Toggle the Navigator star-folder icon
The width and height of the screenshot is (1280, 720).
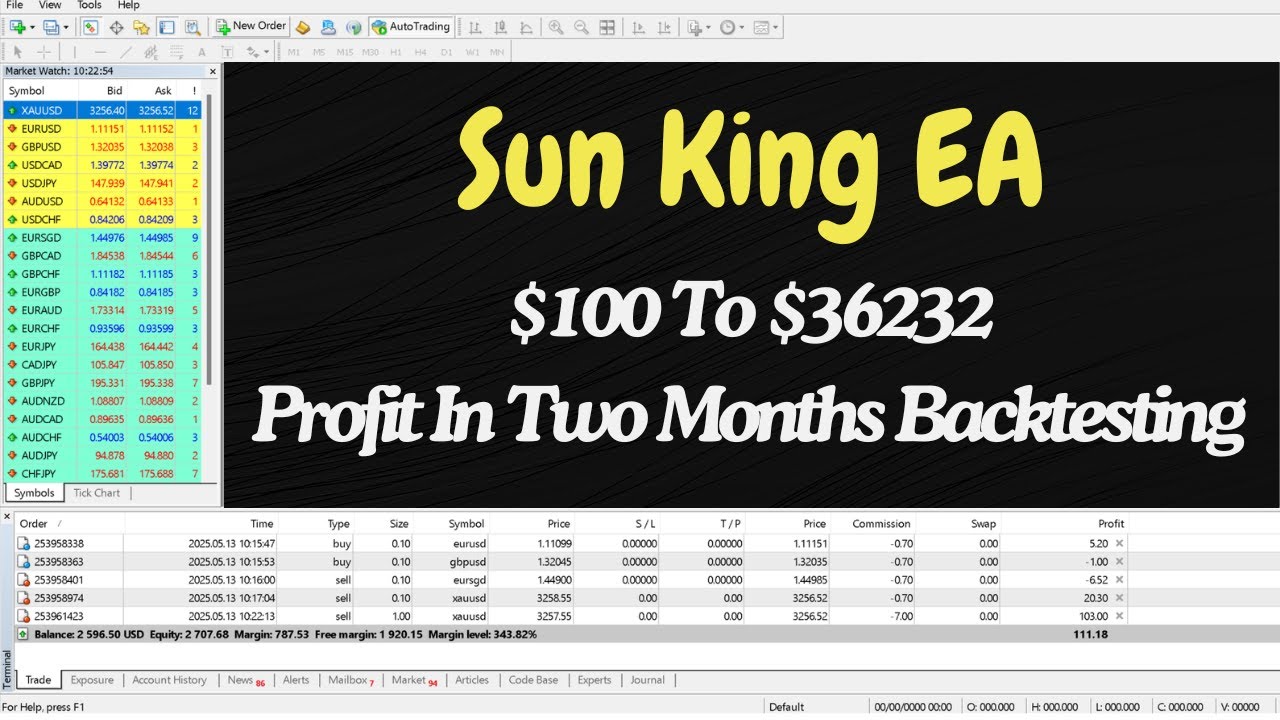tap(142, 27)
